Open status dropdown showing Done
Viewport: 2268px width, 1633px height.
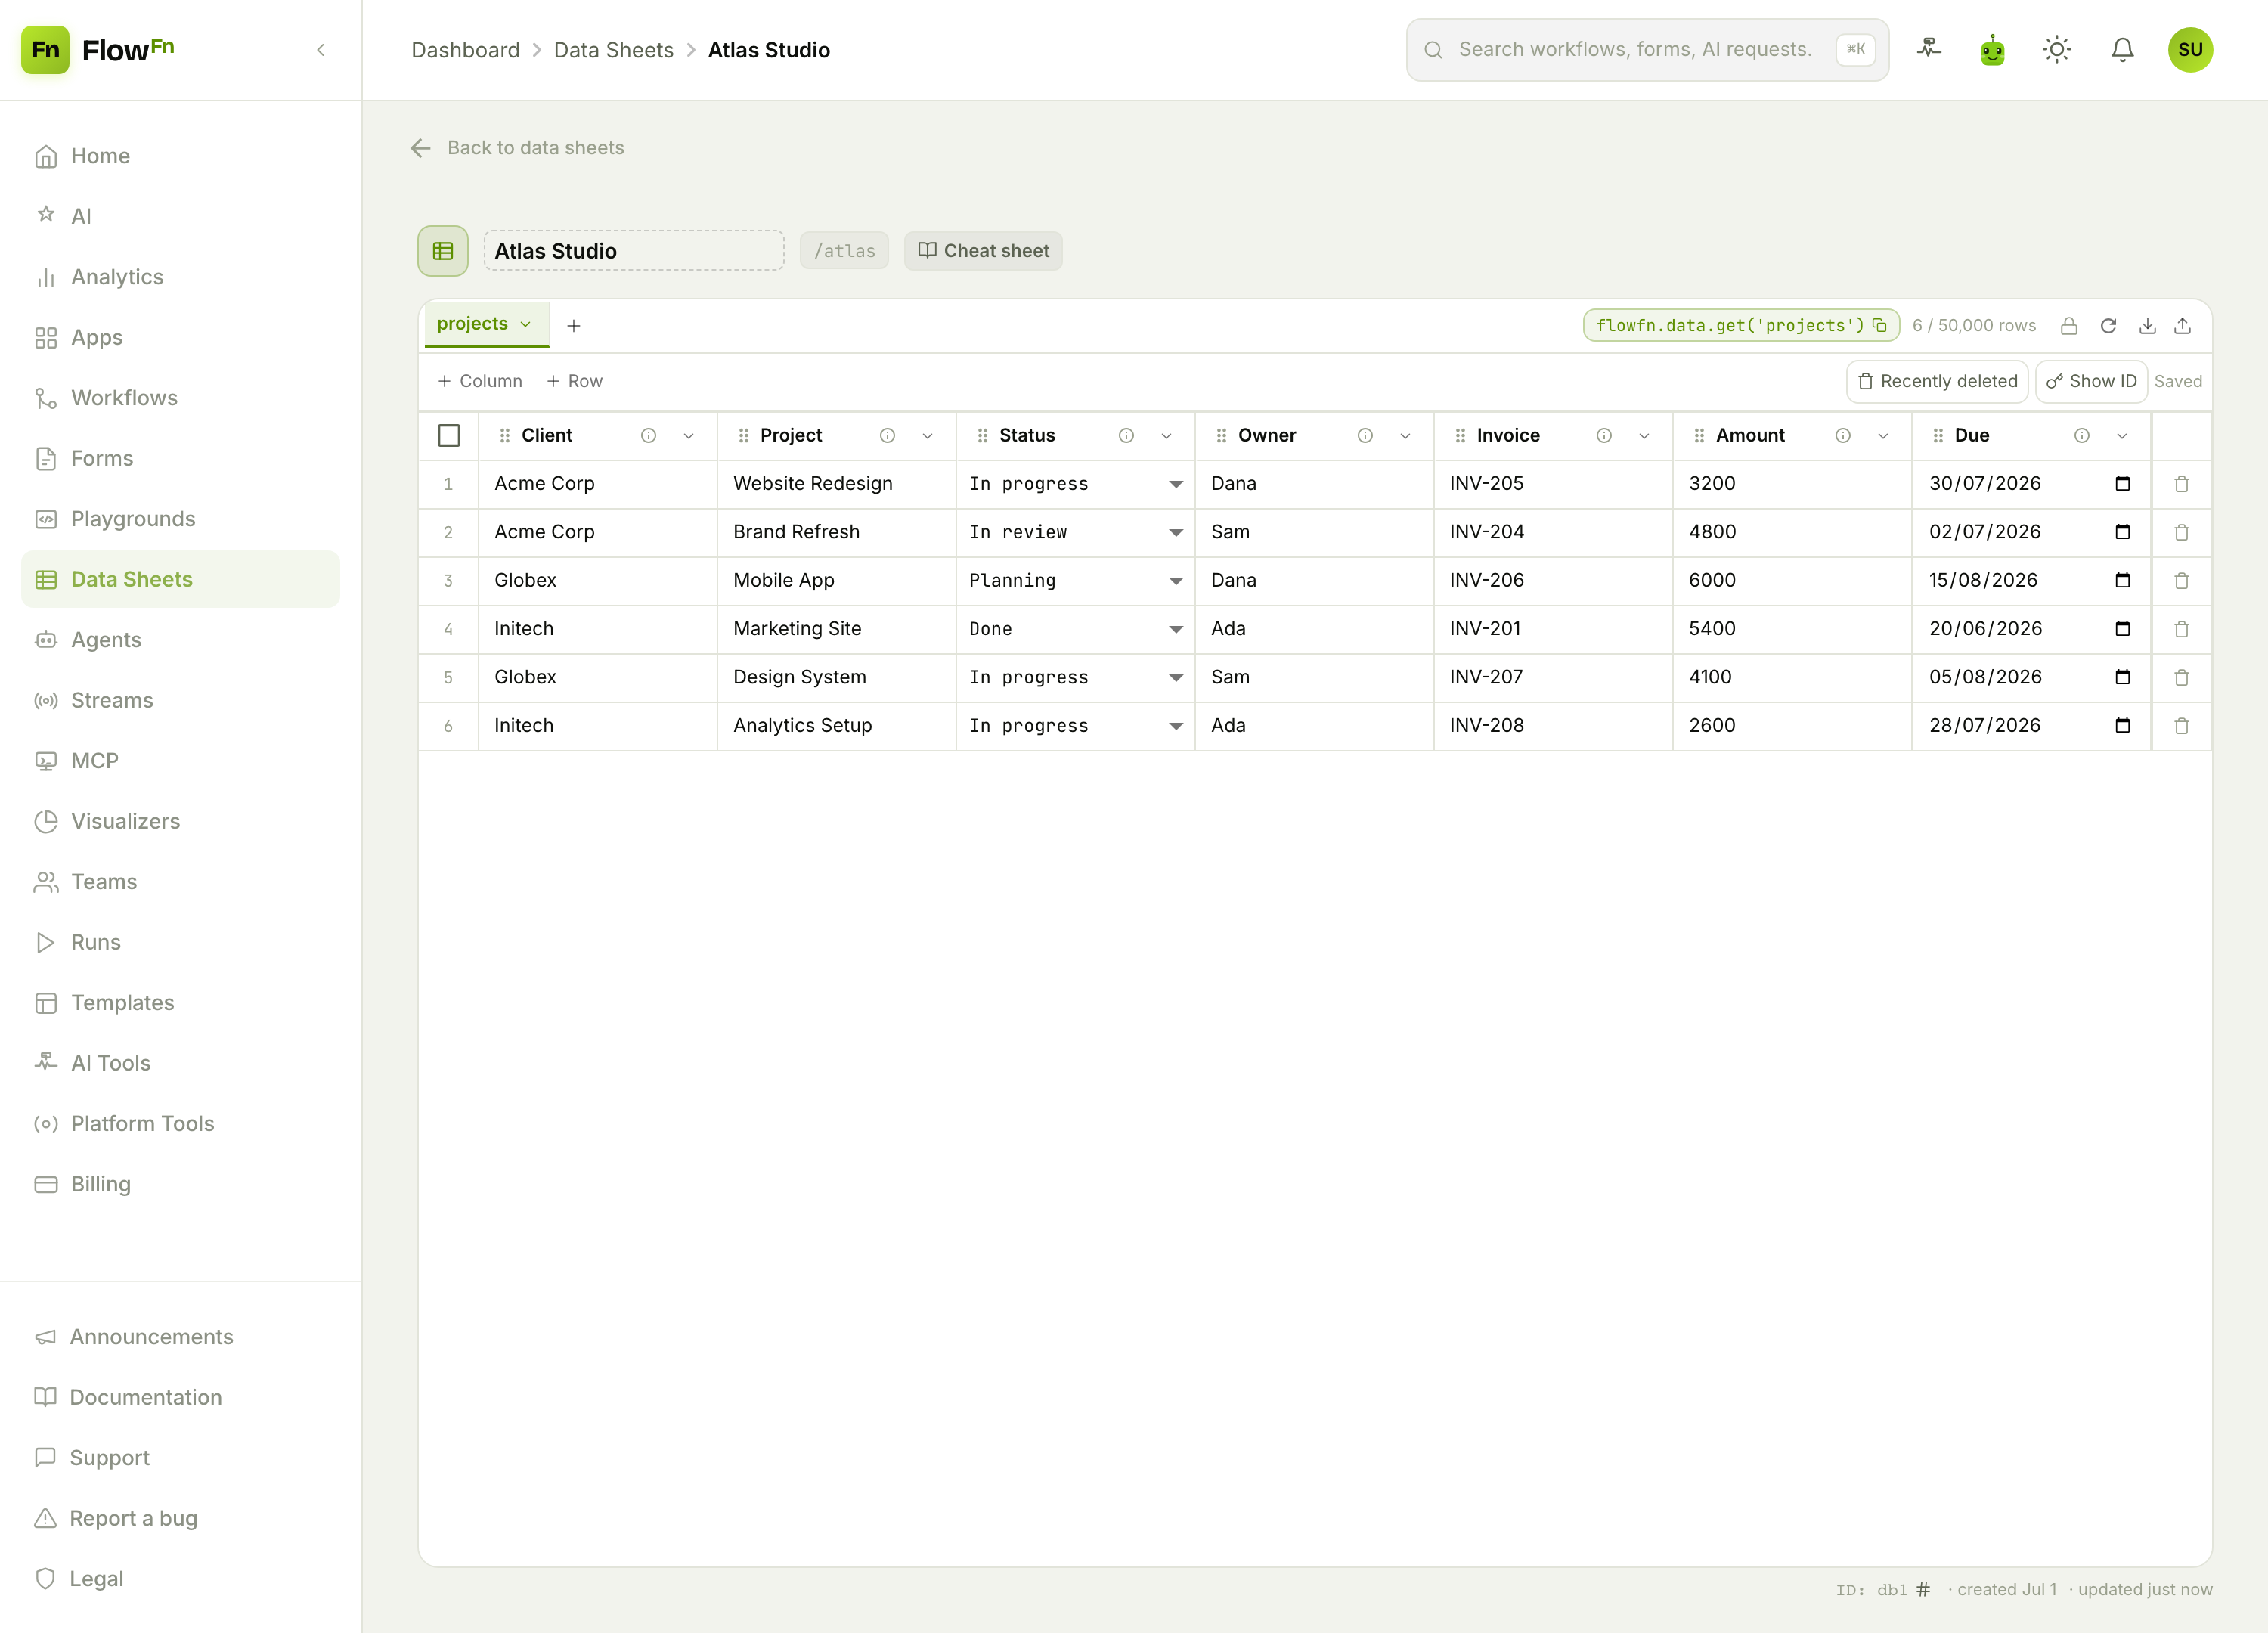[x=1075, y=629]
